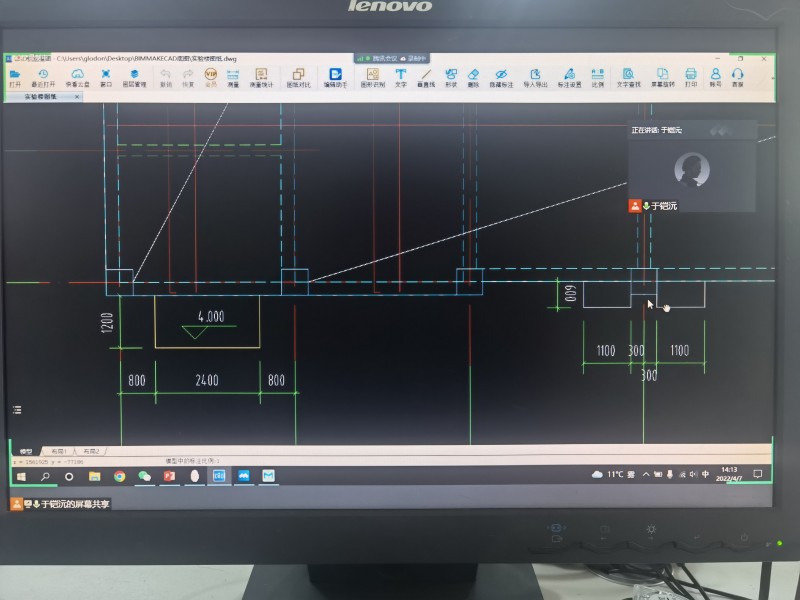Select the 删除 eraser tool
The width and height of the screenshot is (800, 600).
pos(474,77)
